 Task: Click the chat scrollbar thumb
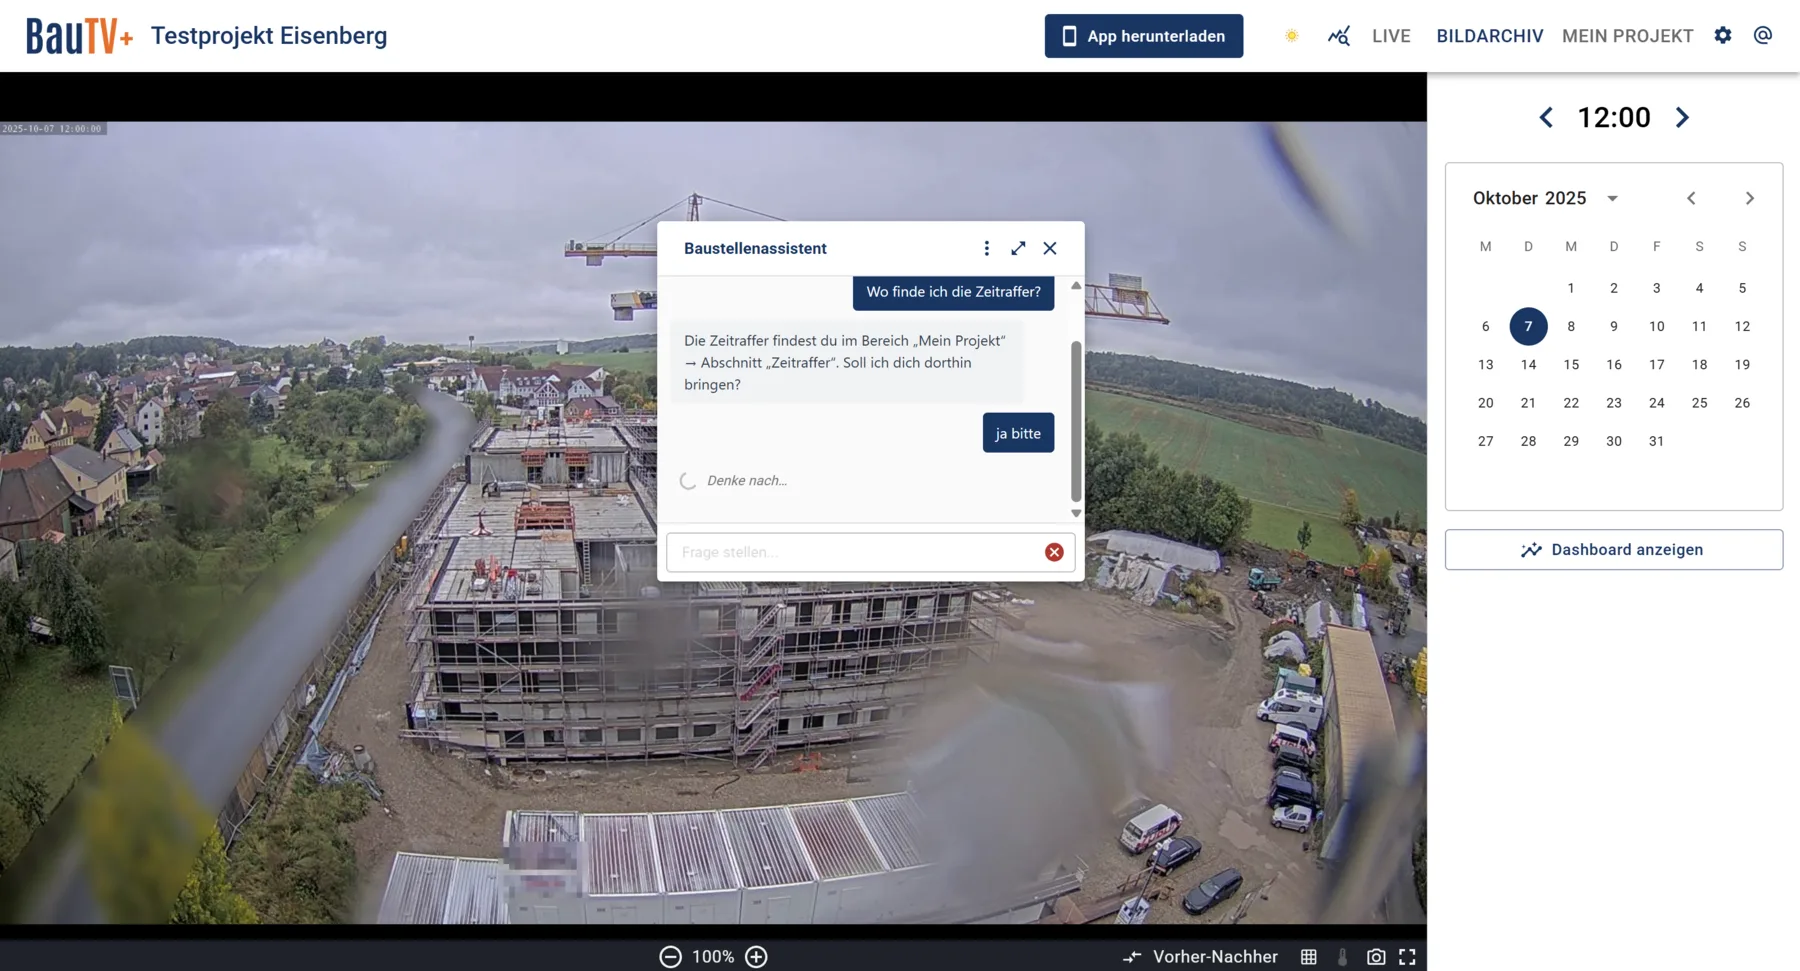click(1076, 420)
